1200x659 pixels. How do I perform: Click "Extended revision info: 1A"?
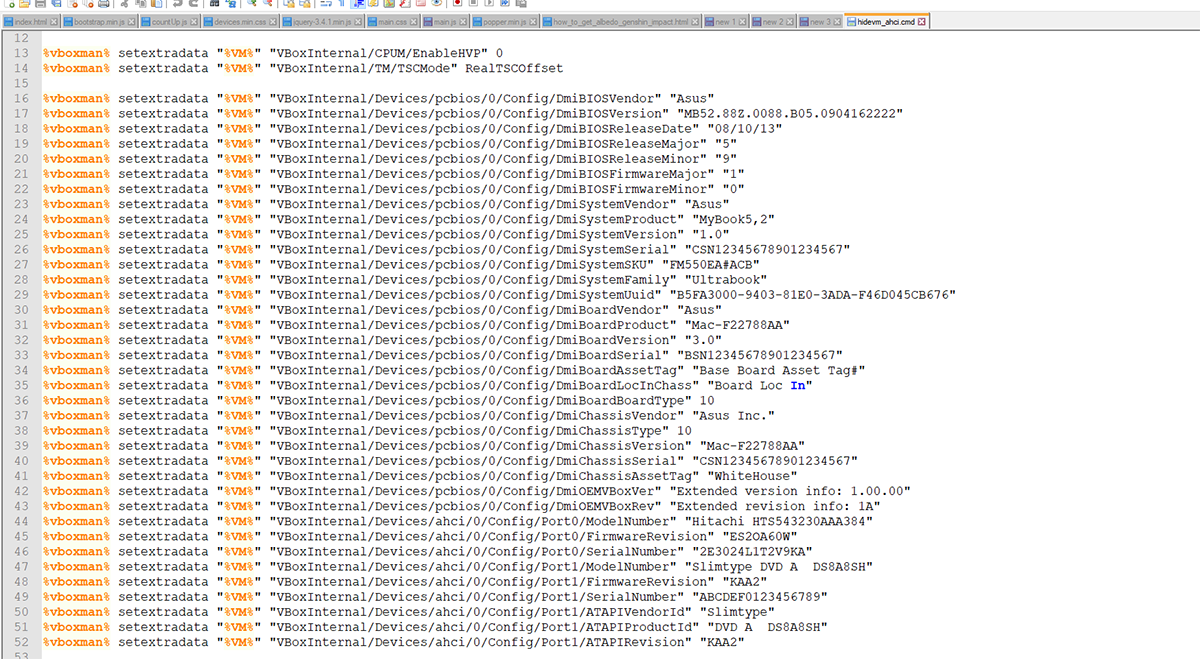[x=775, y=506]
